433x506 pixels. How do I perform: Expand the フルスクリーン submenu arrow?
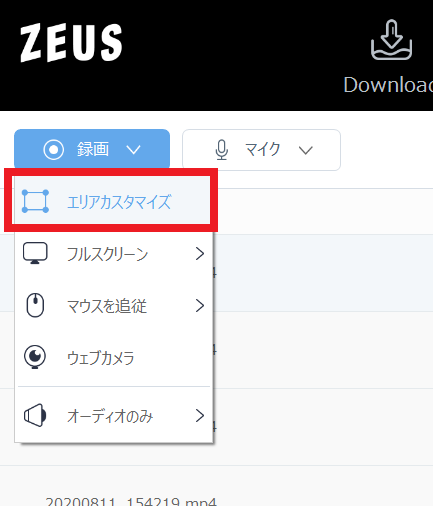pyautogui.click(x=200, y=254)
